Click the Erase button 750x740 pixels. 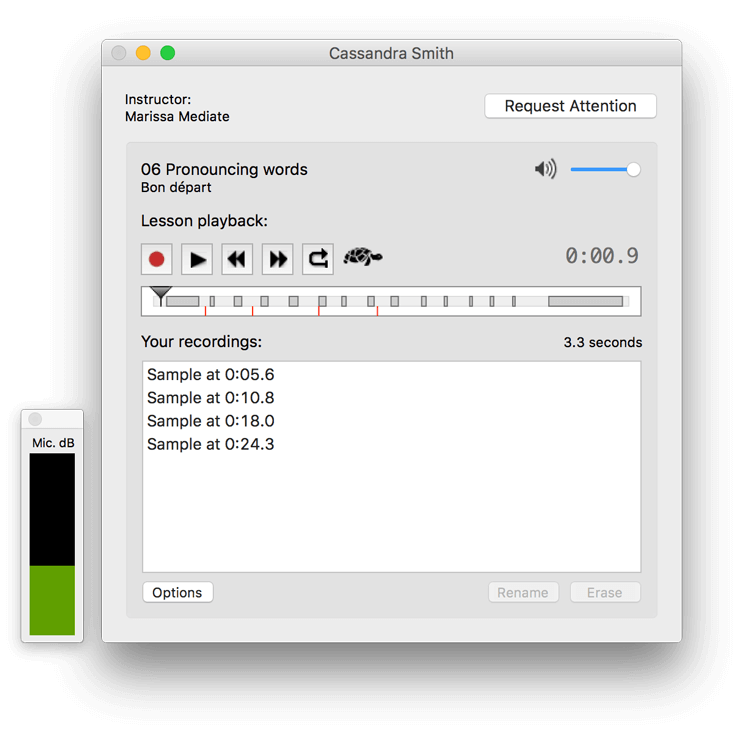[x=605, y=592]
